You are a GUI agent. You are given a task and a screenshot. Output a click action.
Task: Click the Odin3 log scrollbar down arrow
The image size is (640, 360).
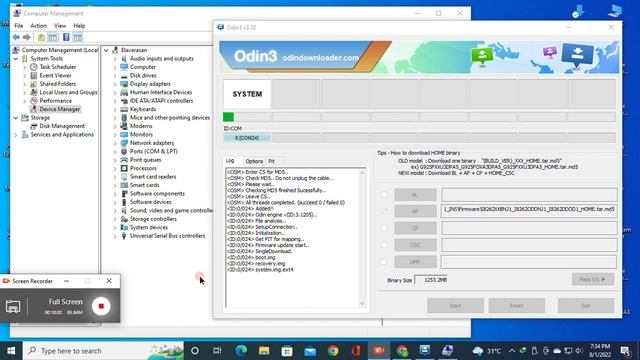(362, 304)
